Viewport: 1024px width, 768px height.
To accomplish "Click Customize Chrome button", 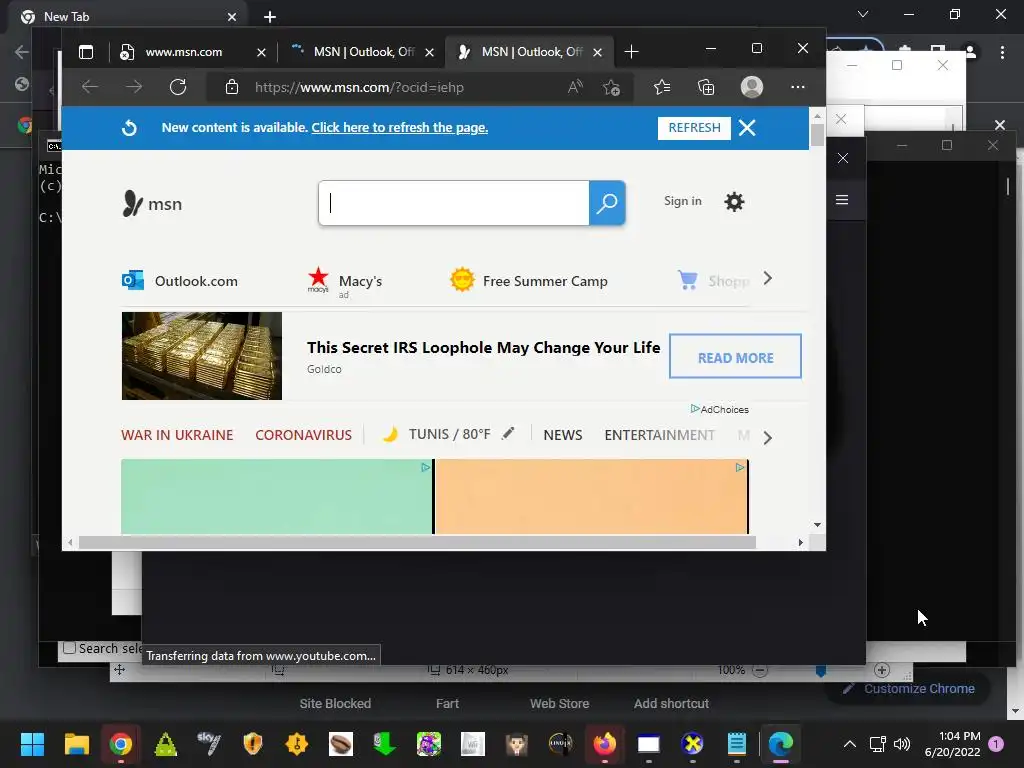I will pyautogui.click(x=908, y=689).
